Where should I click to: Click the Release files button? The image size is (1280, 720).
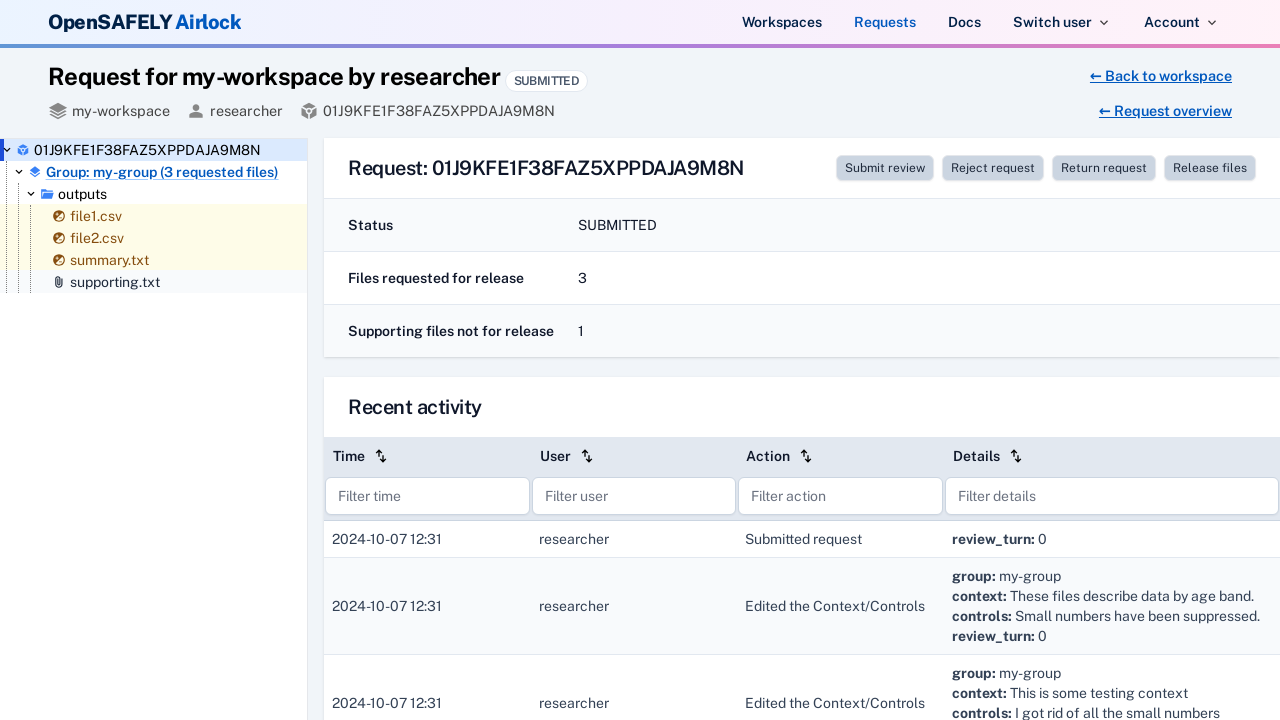coord(1209,168)
